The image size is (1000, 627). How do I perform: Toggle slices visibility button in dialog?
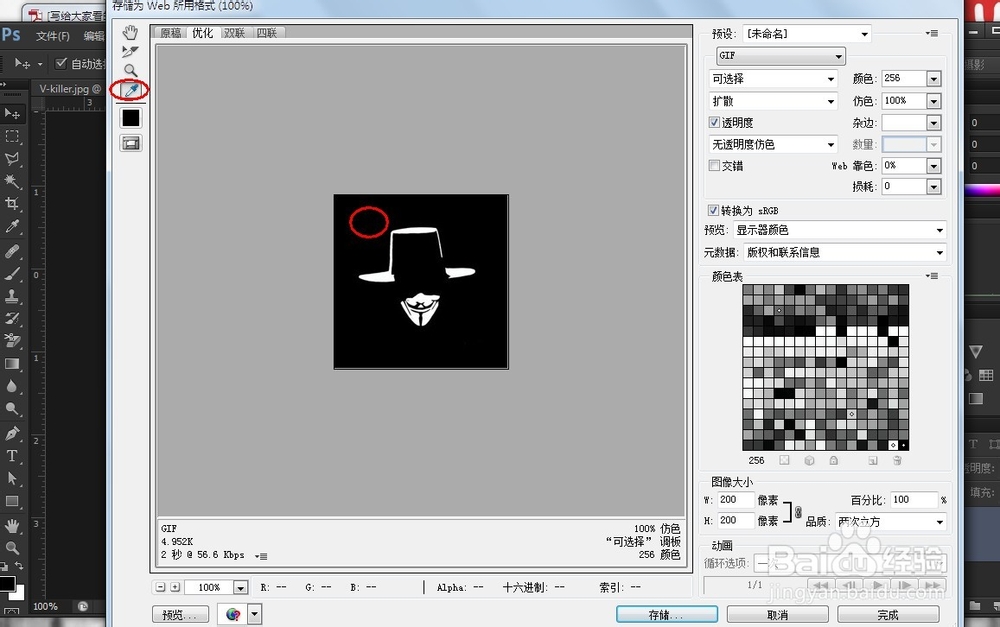131,144
